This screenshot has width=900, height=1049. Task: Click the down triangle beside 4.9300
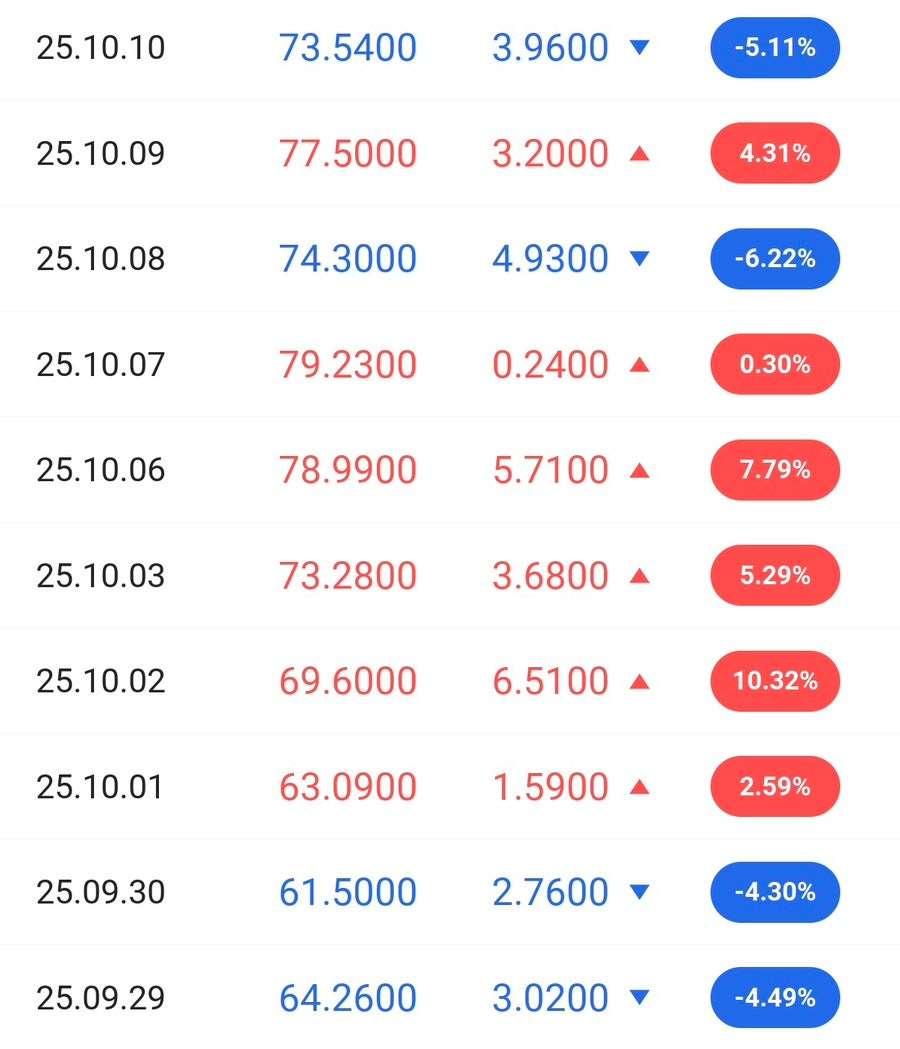(x=640, y=259)
